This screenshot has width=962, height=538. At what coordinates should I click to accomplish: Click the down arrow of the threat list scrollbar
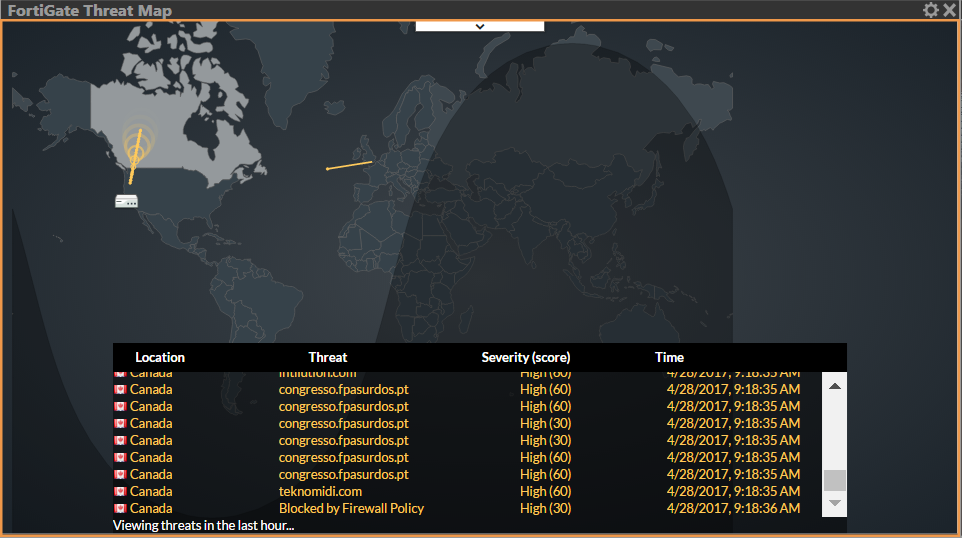(834, 503)
